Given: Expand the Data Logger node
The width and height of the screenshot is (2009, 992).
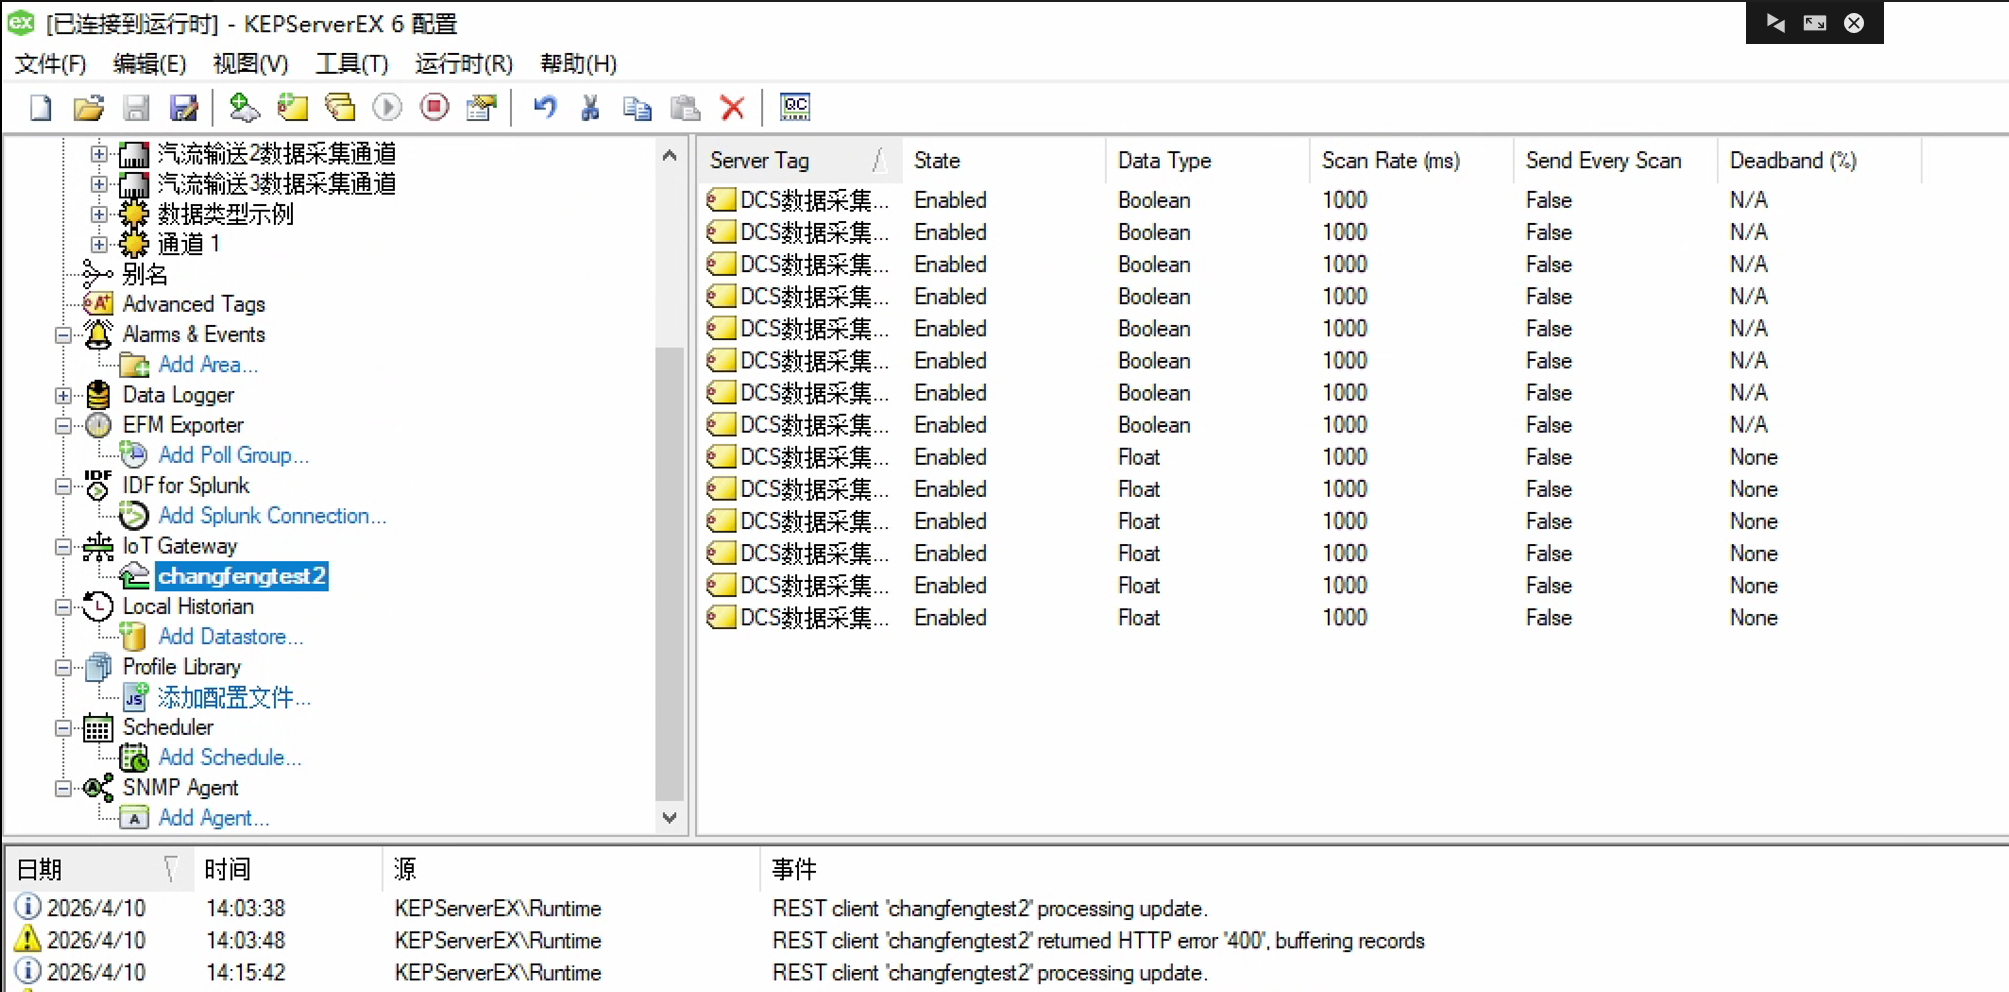Looking at the screenshot, I should click(x=63, y=396).
